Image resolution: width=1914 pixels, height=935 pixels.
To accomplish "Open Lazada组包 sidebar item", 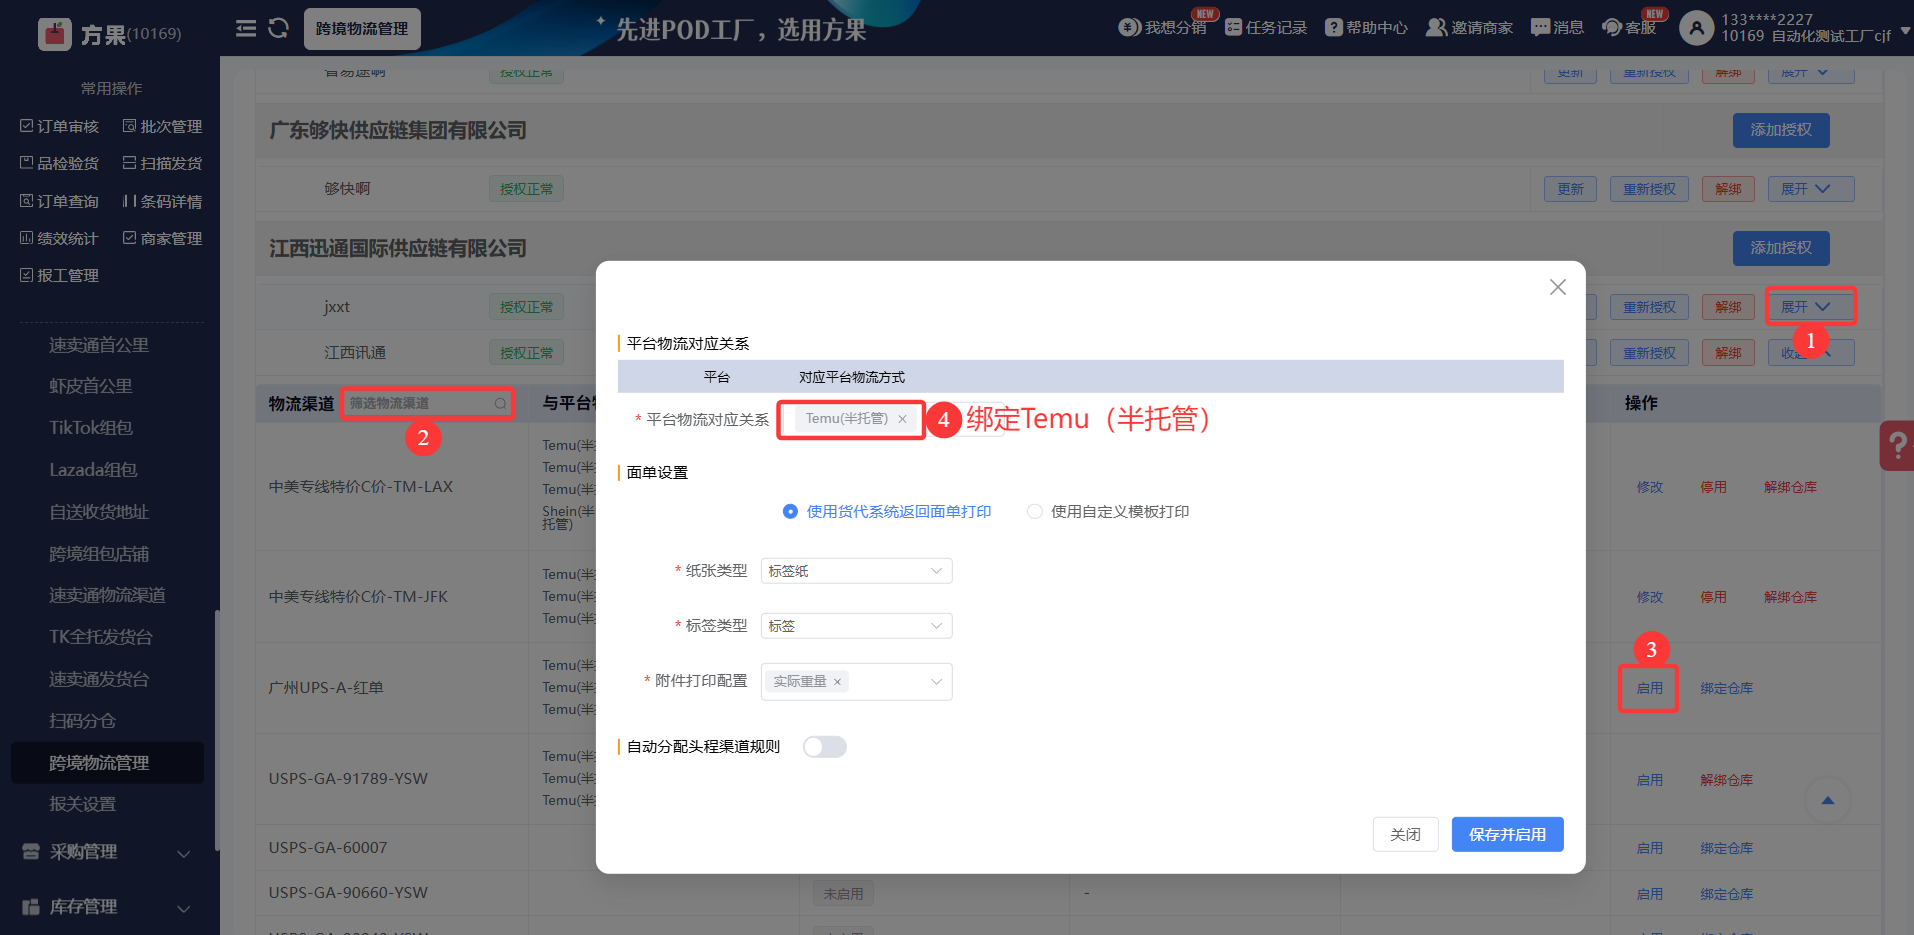I will [x=93, y=470].
